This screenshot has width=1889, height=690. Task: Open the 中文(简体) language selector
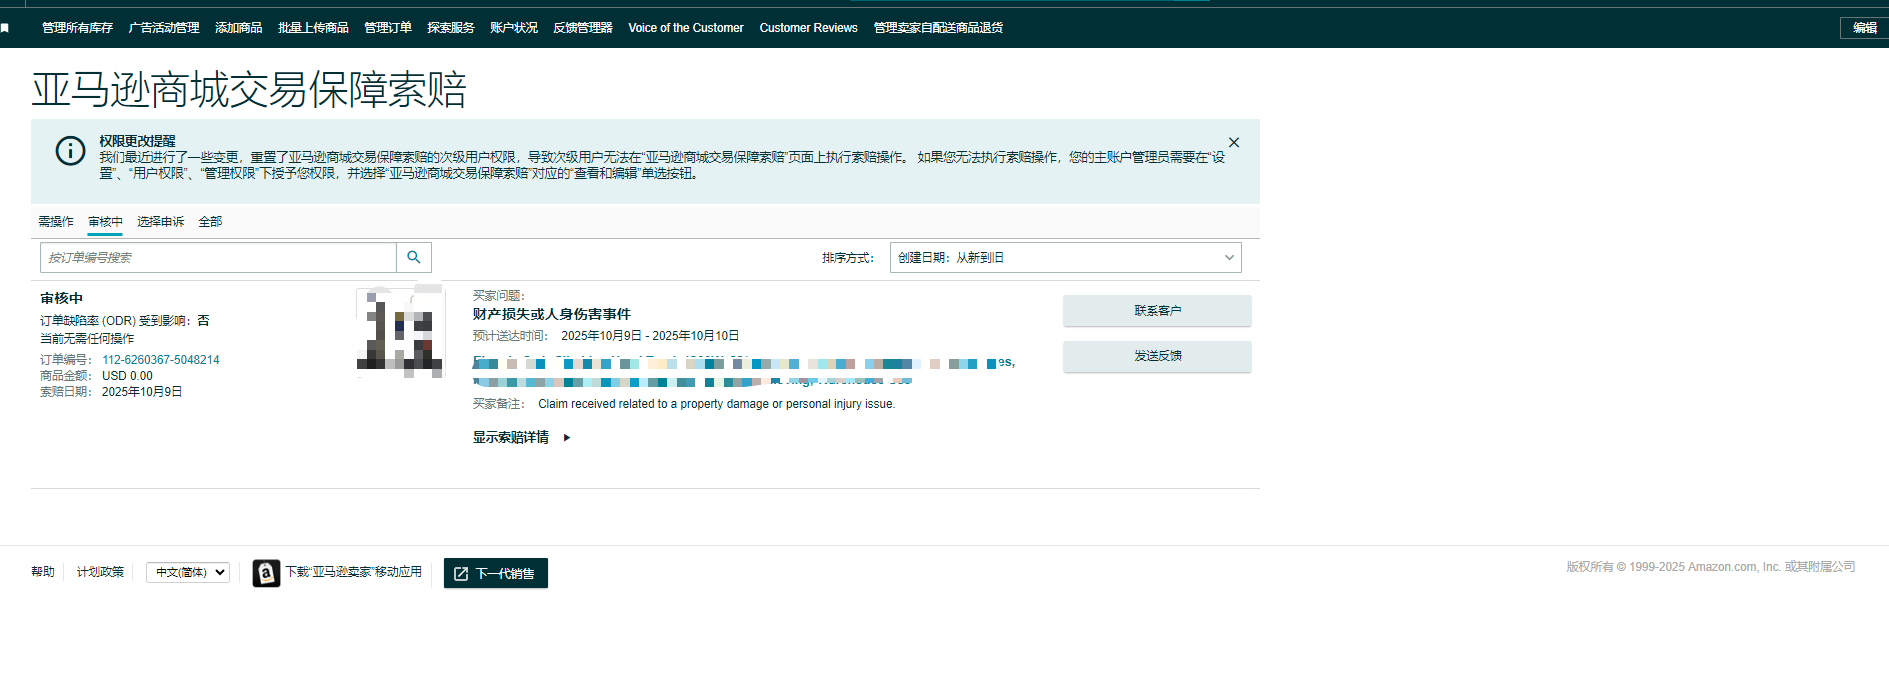click(x=188, y=572)
